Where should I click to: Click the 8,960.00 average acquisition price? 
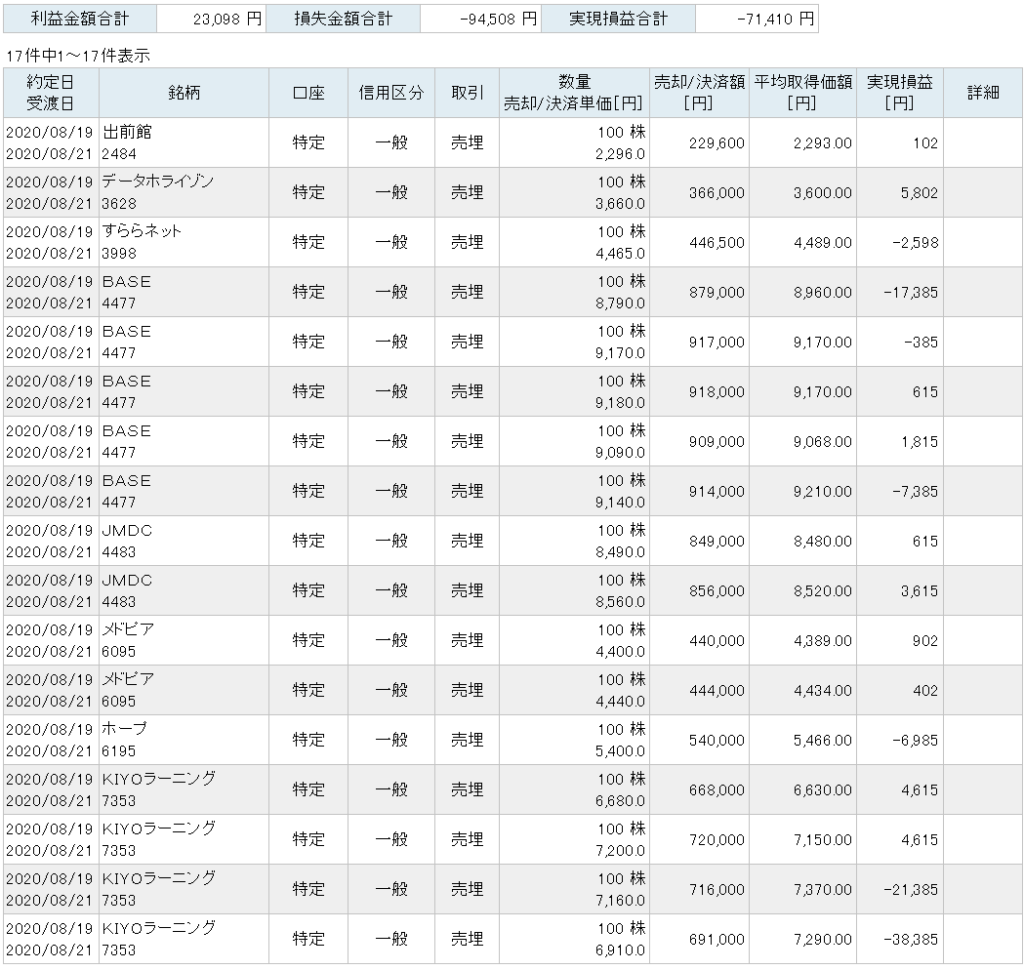coord(822,292)
